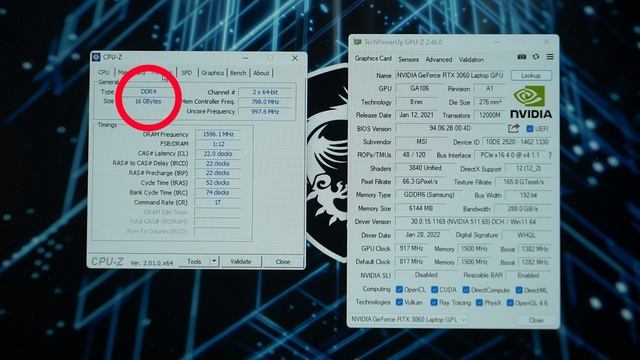
Task: Click the Subvendor value MSI
Action: tap(422, 142)
